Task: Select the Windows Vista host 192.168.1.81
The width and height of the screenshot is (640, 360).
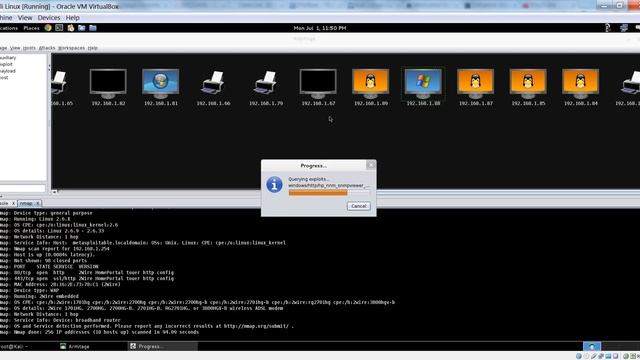Action: click(160, 84)
